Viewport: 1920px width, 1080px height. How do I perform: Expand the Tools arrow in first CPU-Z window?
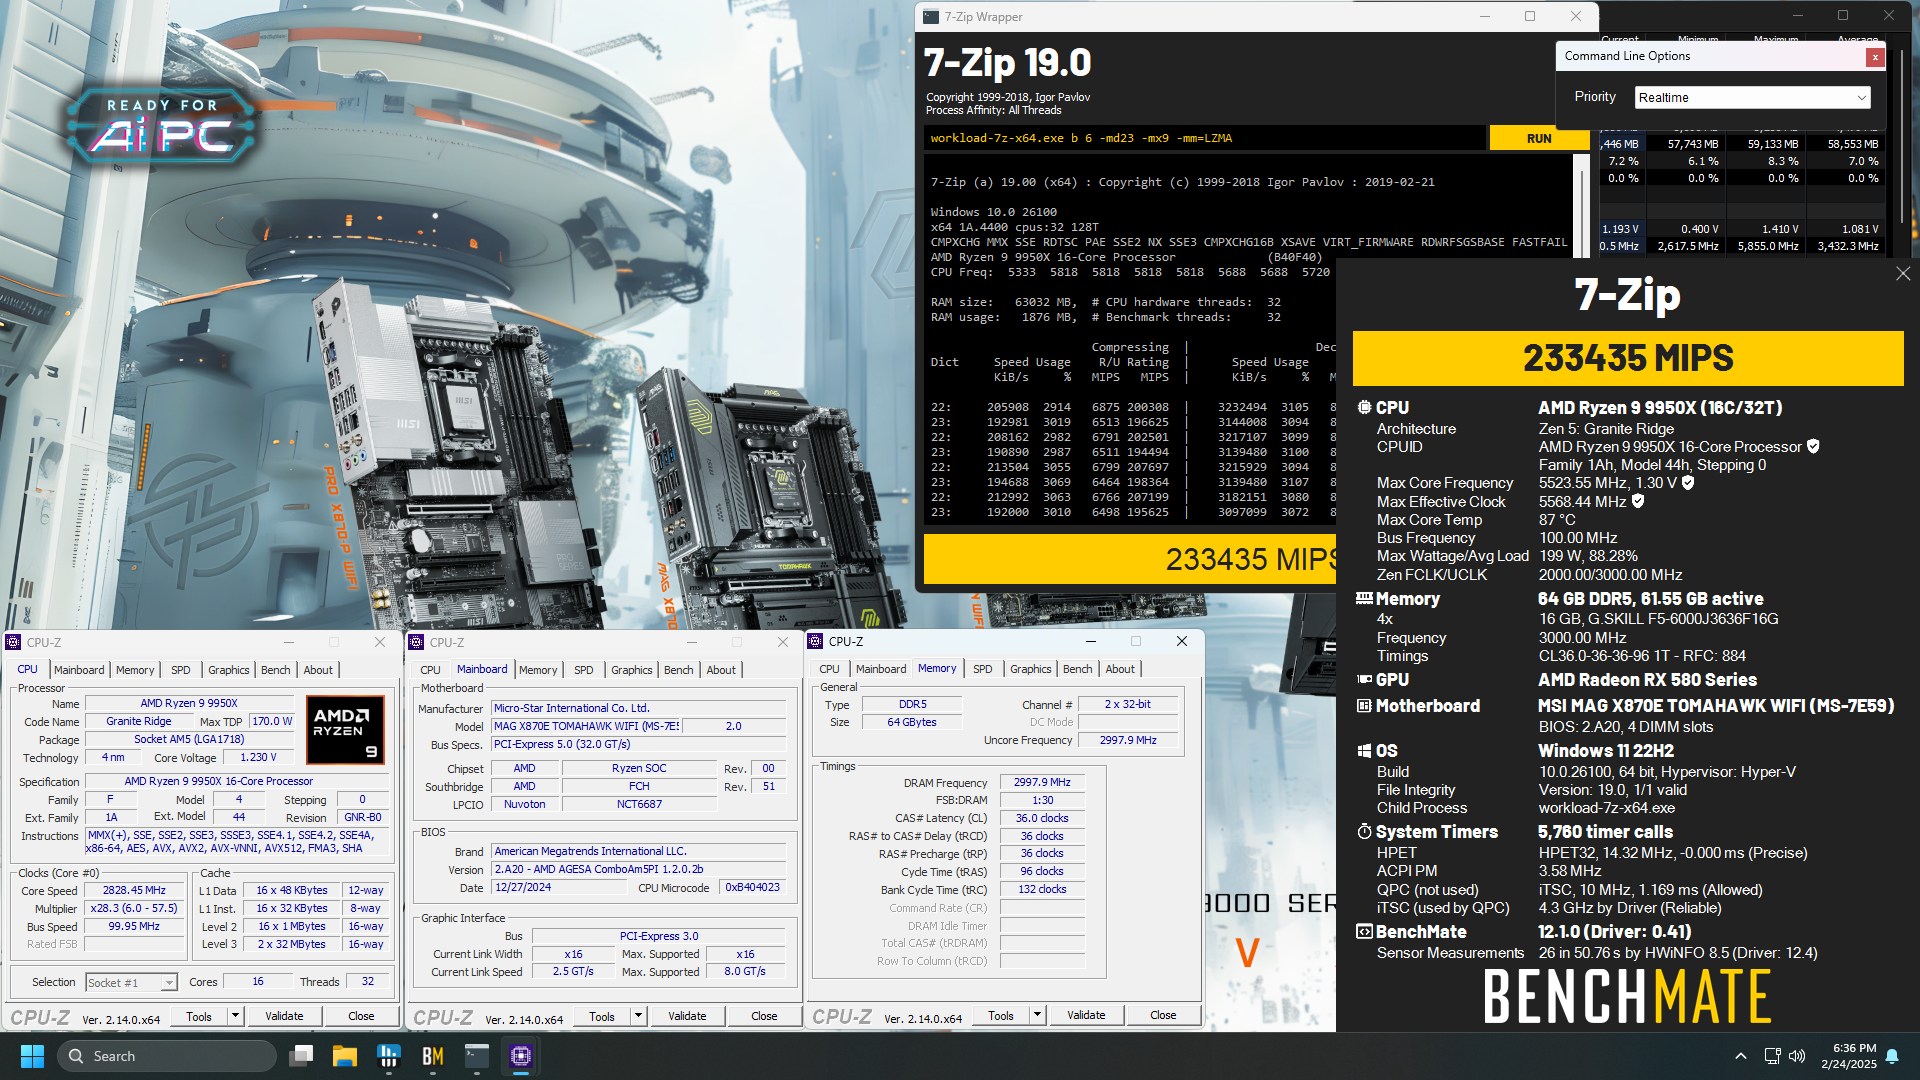(x=235, y=1016)
